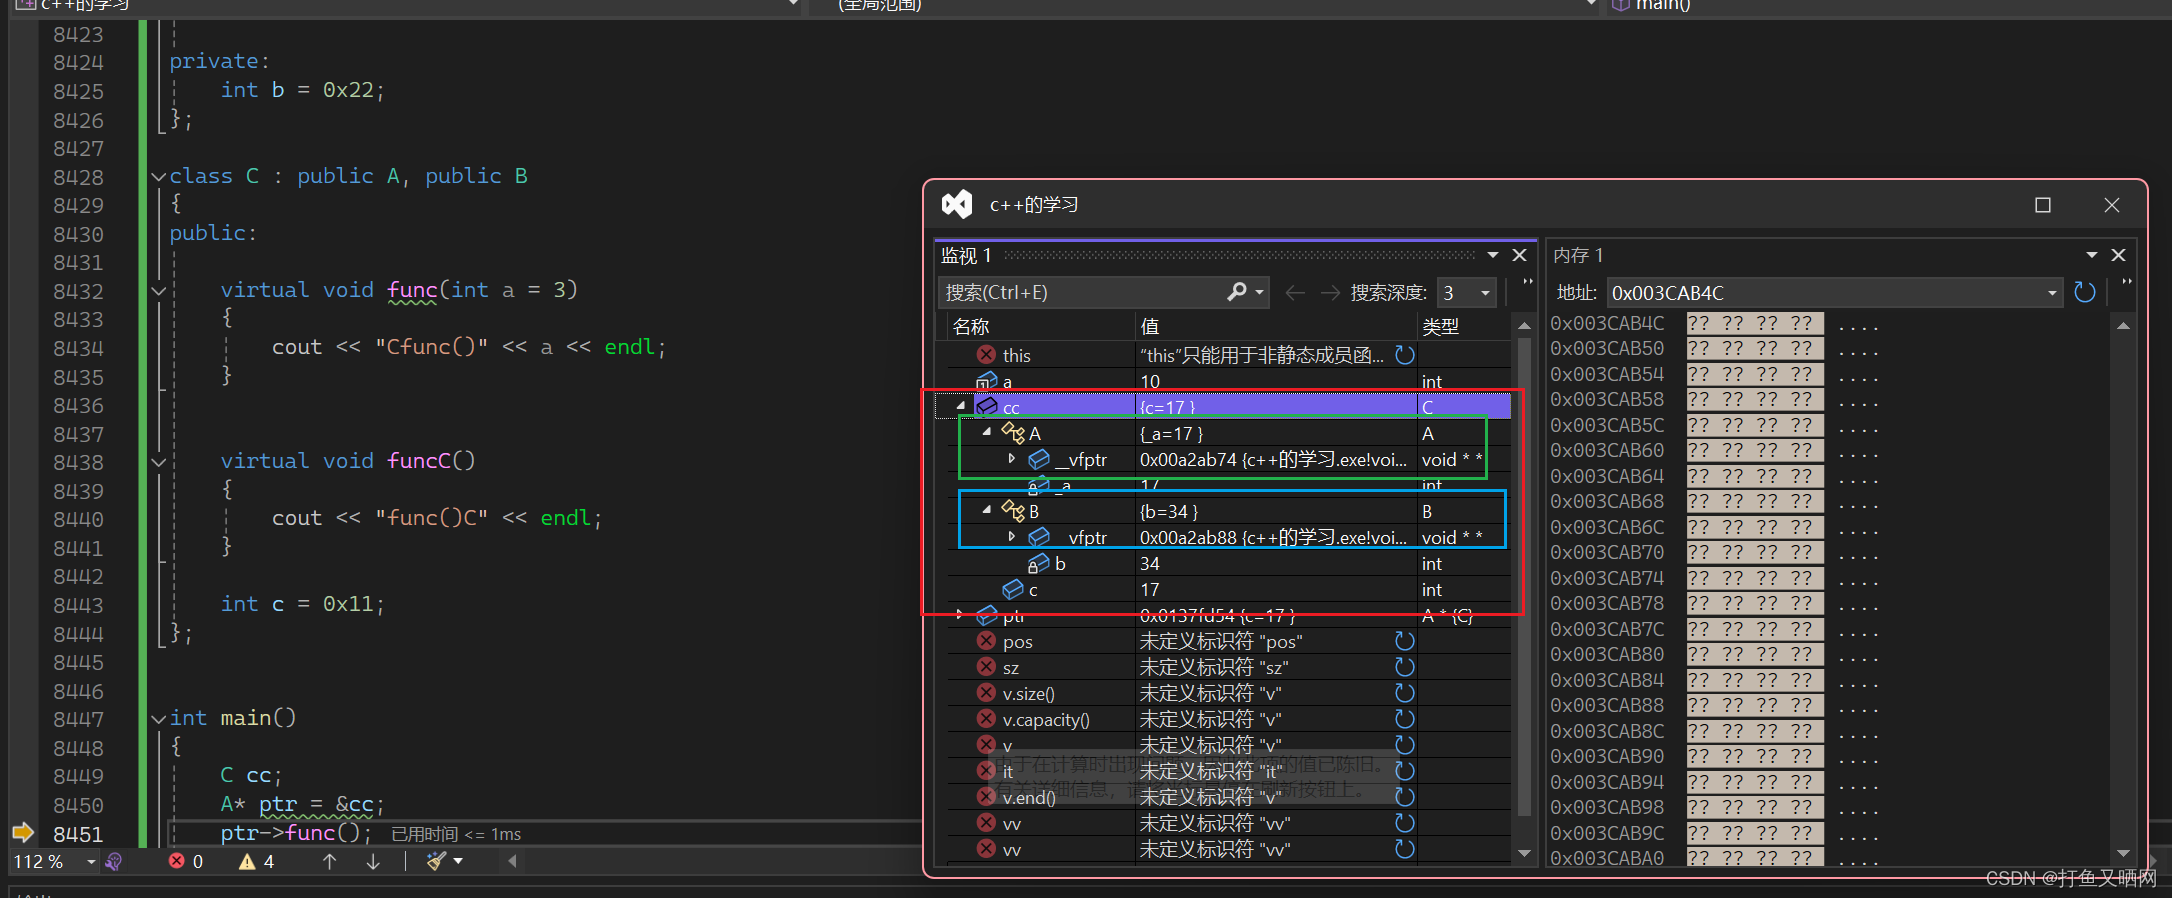Open the 112 % zoom level dropdown
Screen dimensions: 2172x898
point(91,861)
